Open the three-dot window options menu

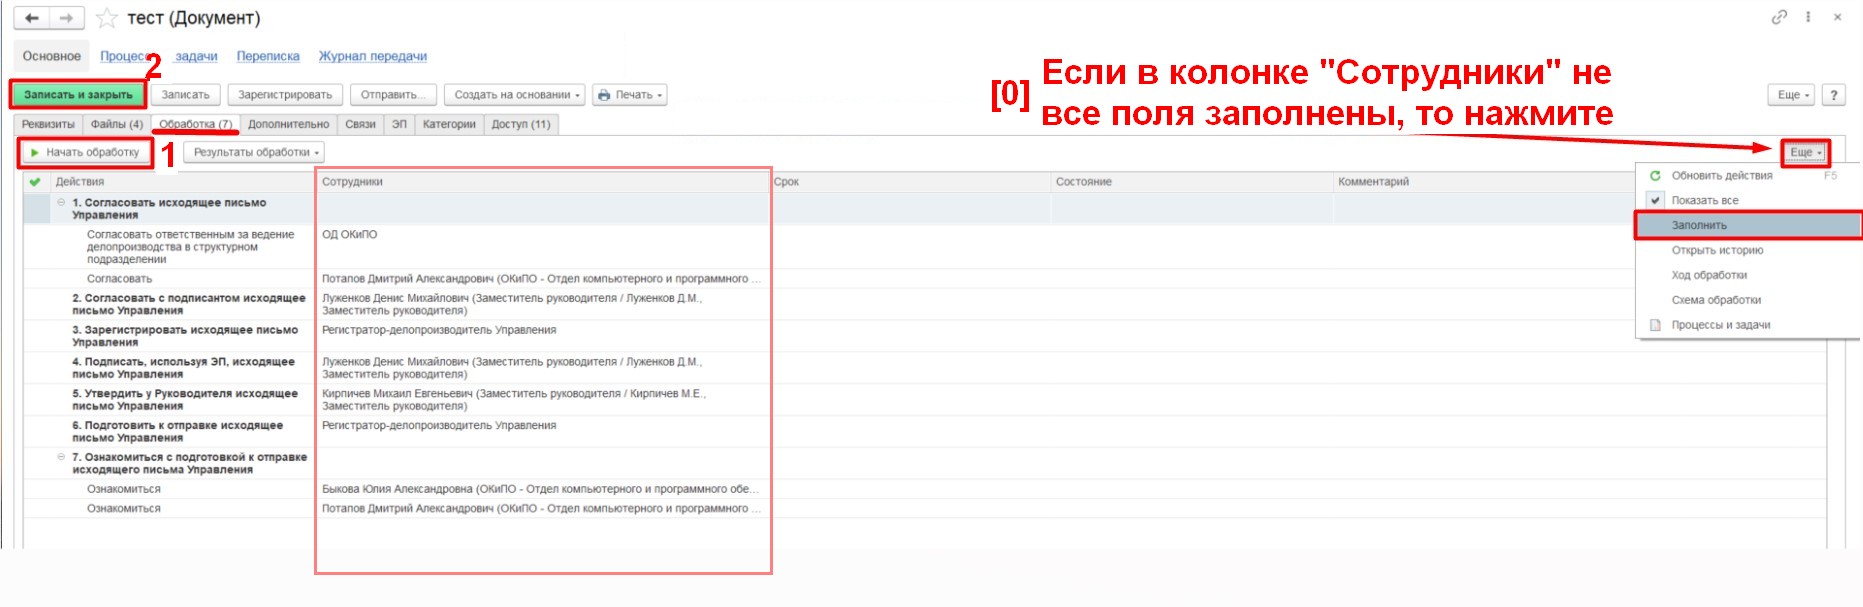(1808, 17)
